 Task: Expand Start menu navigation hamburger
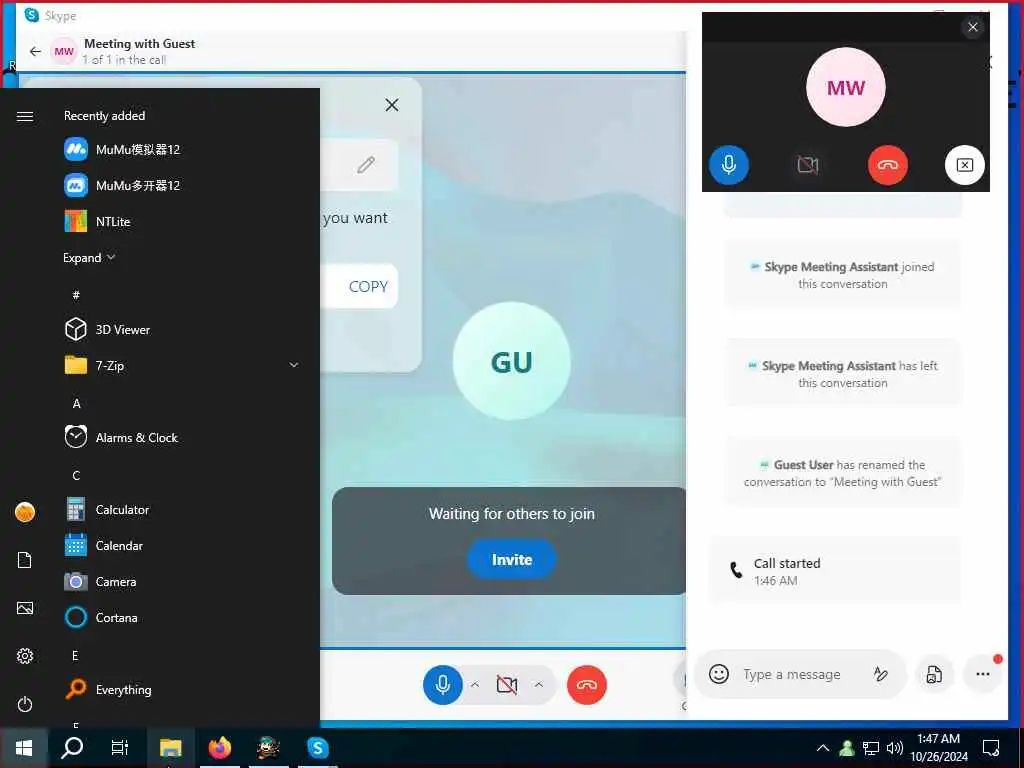(x=25, y=116)
